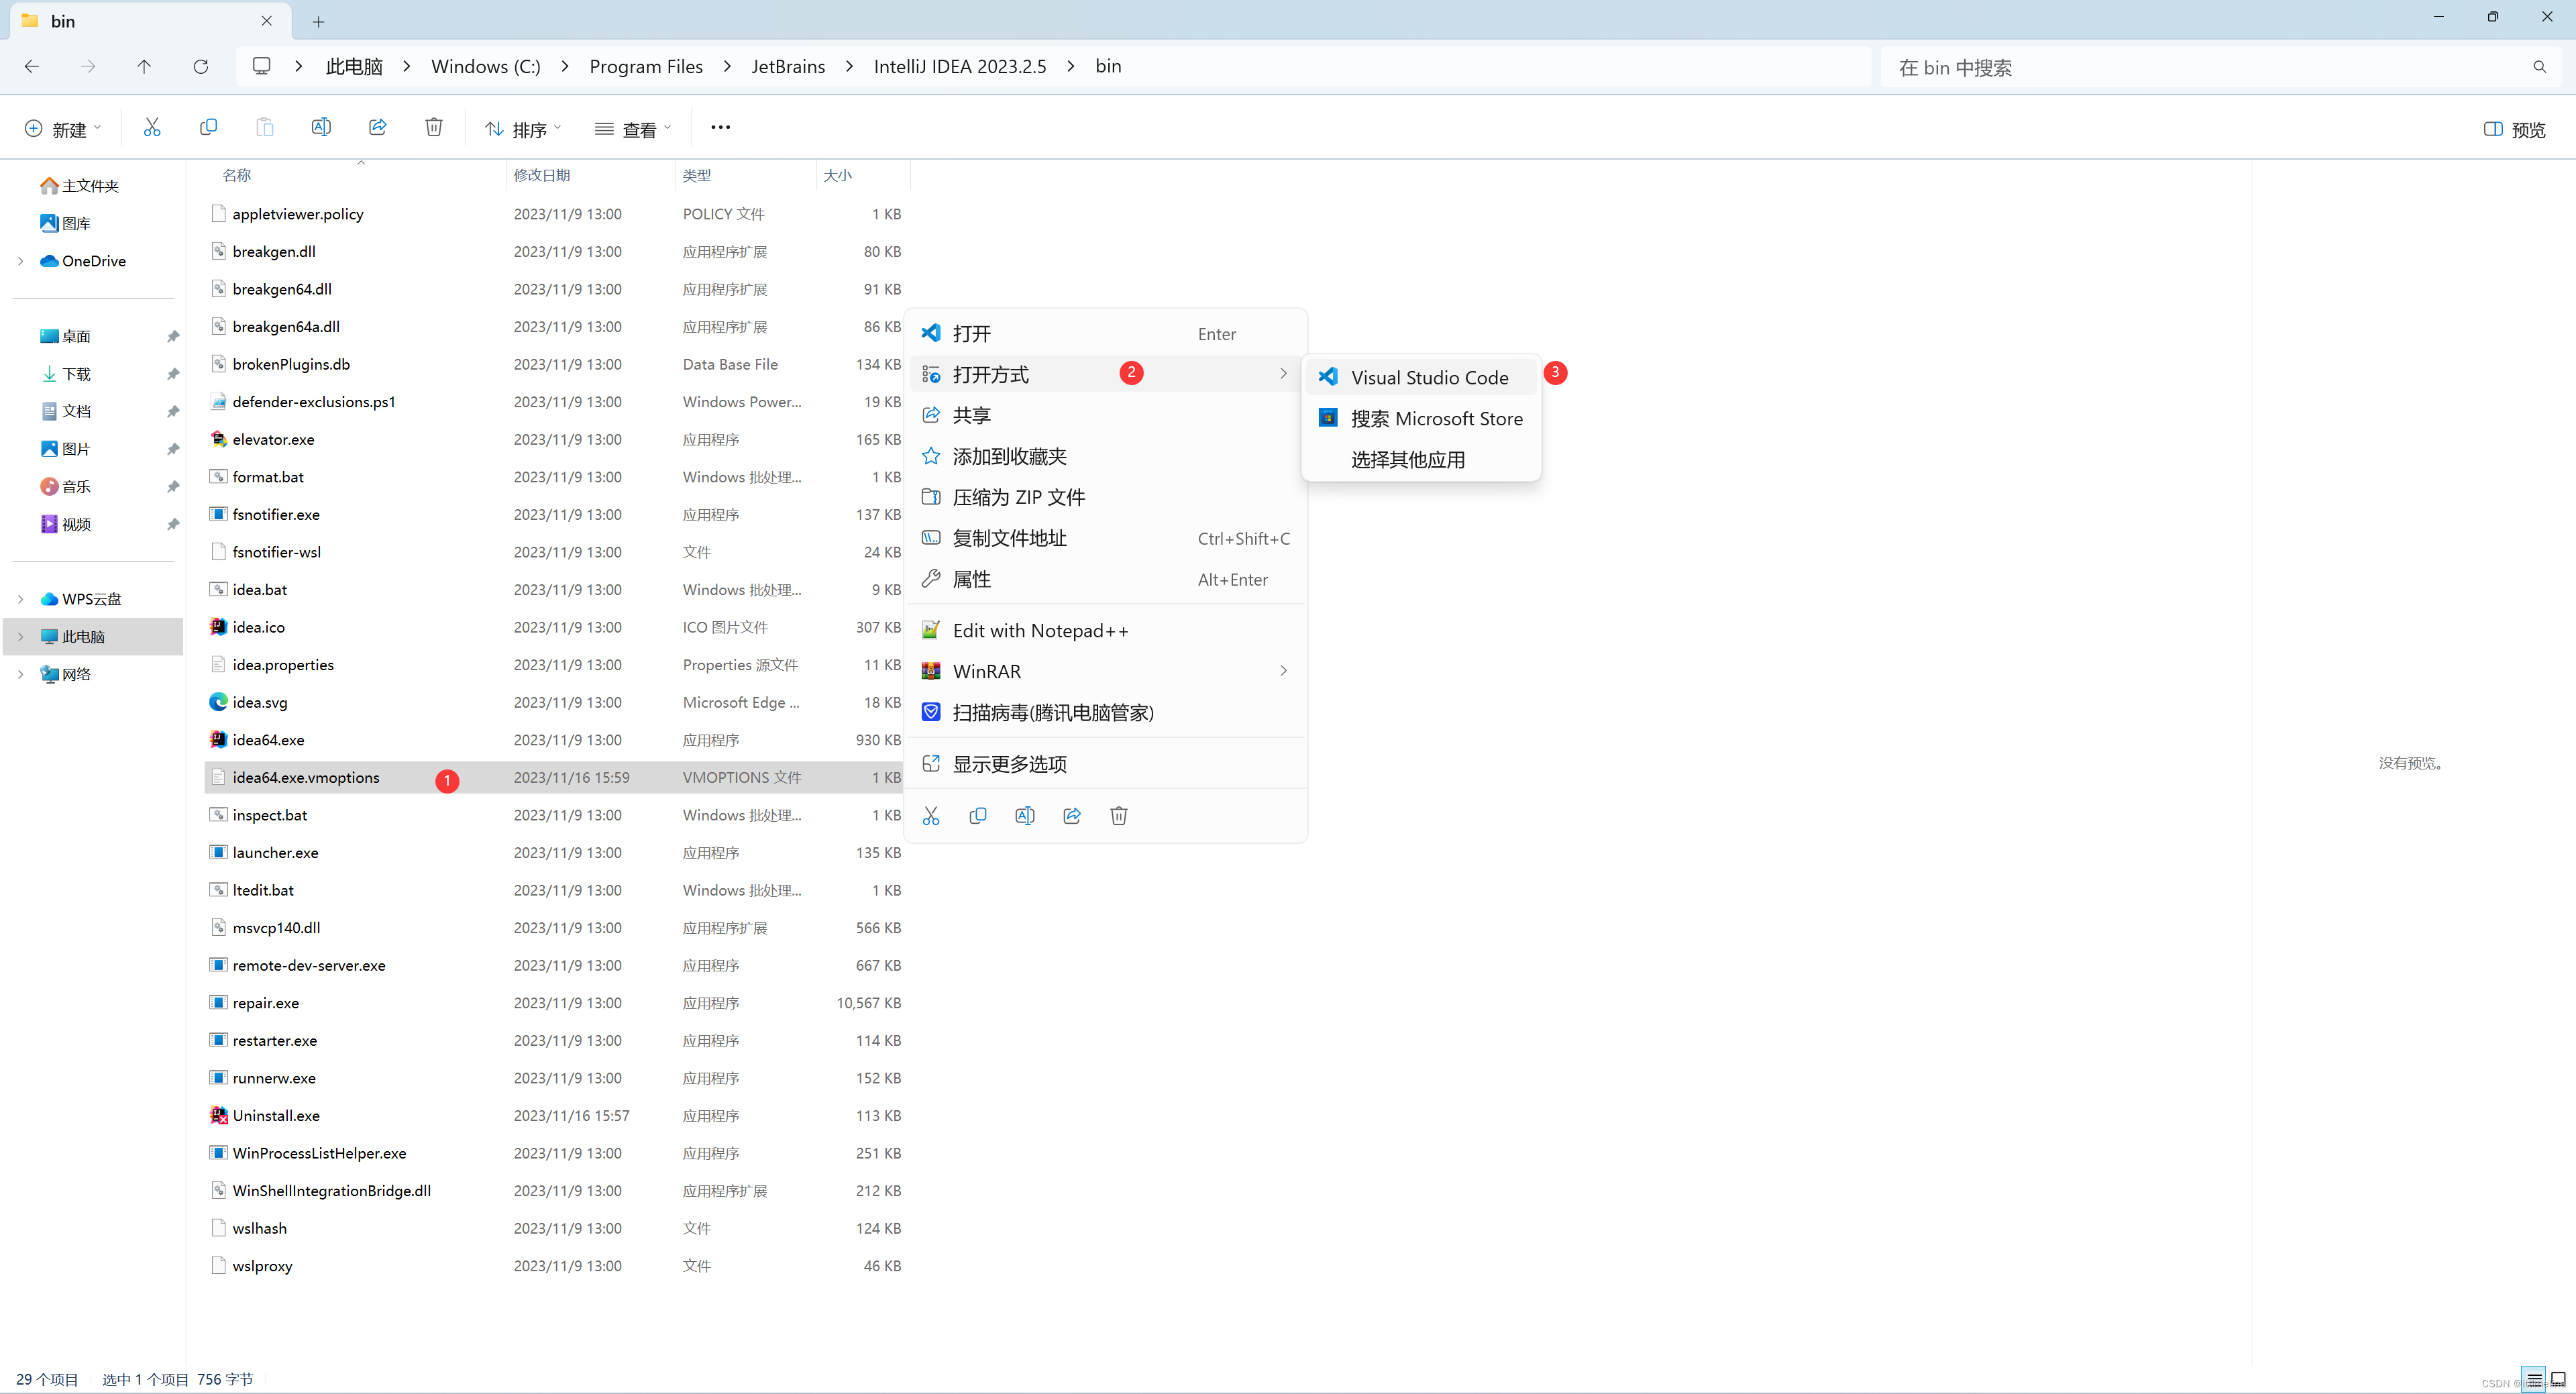Choose 复制文件地址 in the context menu
The width and height of the screenshot is (2576, 1394).
point(1105,538)
